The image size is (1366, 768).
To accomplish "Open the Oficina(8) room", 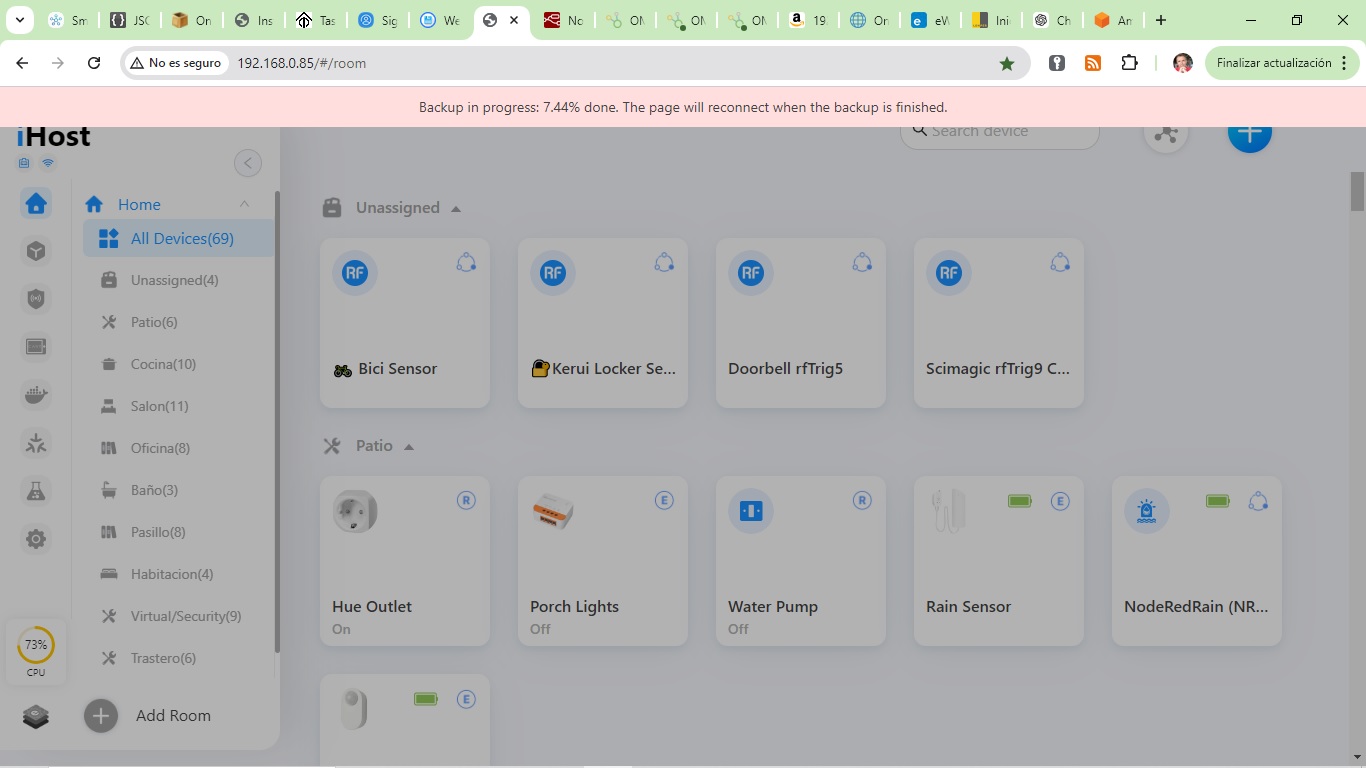I will [178, 448].
